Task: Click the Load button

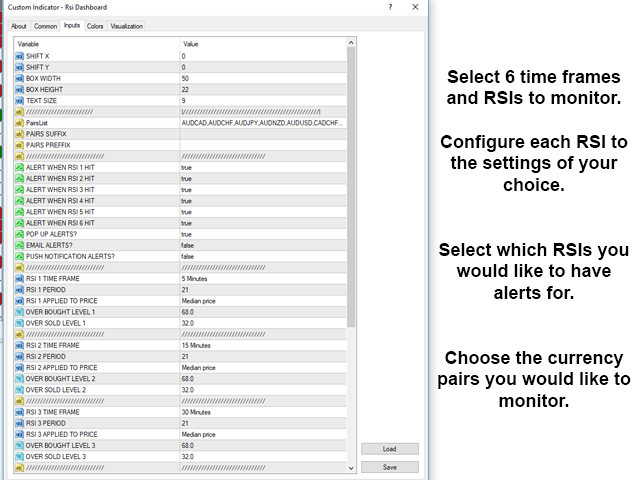Action: [x=390, y=449]
